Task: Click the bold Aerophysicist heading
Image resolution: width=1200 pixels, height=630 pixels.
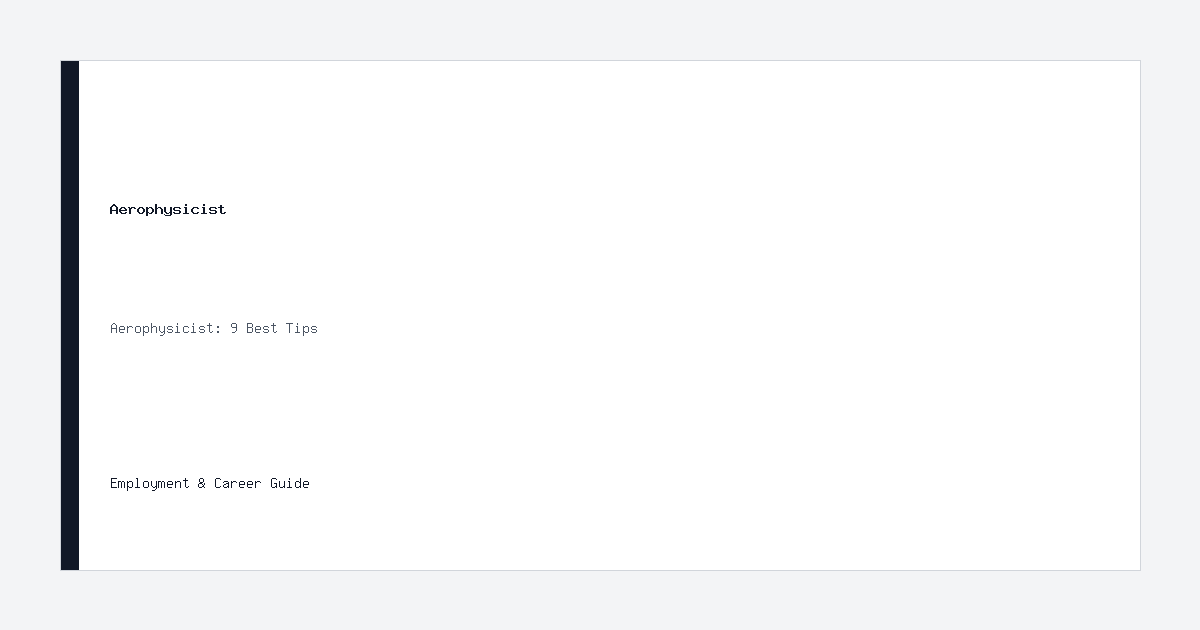Action: pyautogui.click(x=168, y=210)
